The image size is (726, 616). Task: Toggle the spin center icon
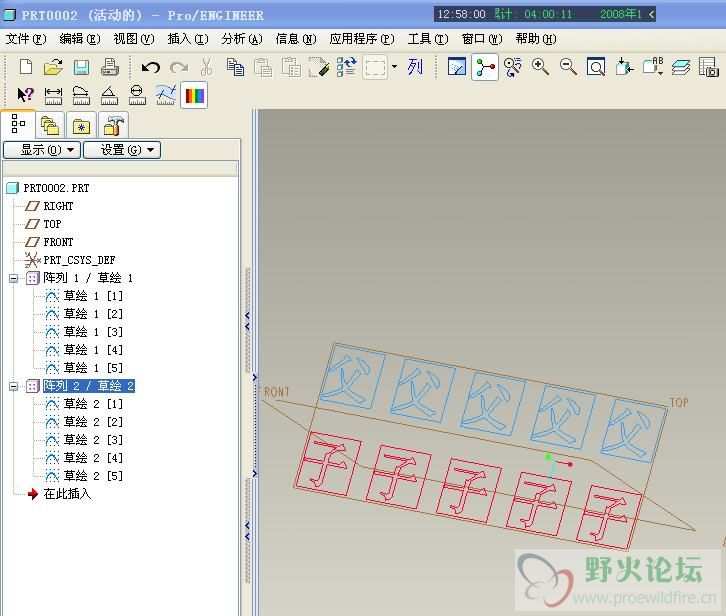(485, 67)
